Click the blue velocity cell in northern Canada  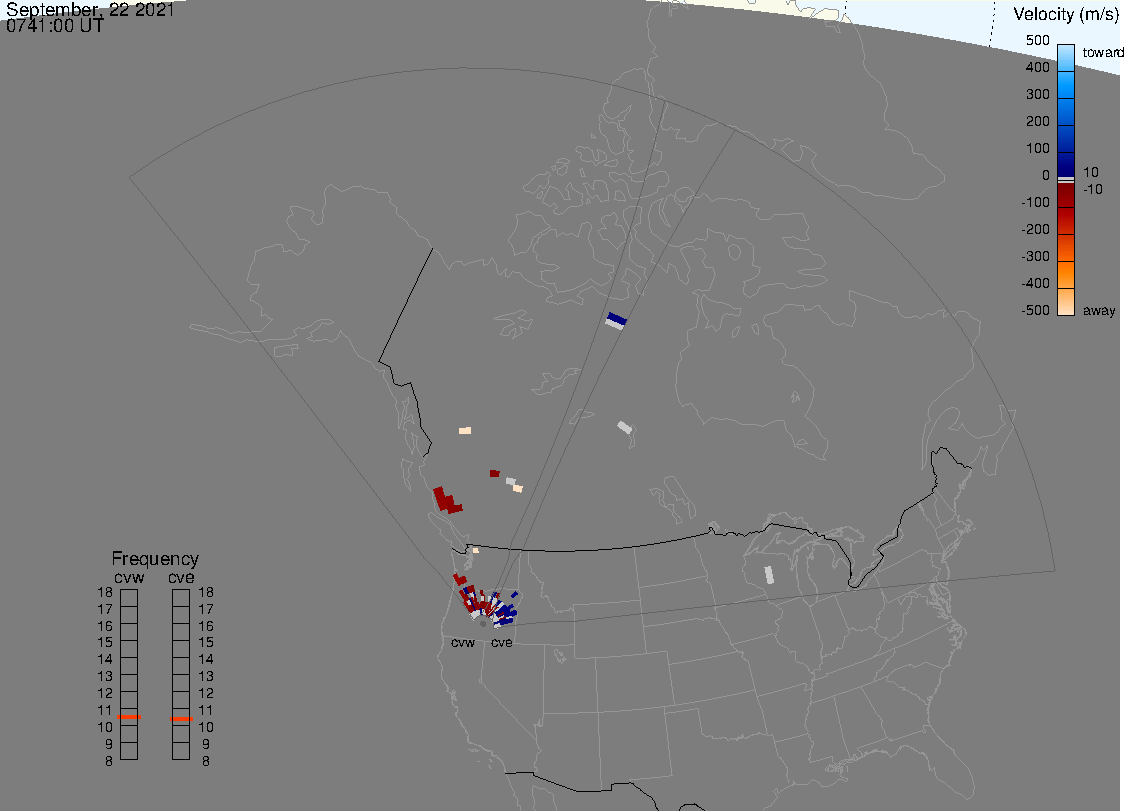coord(617,319)
